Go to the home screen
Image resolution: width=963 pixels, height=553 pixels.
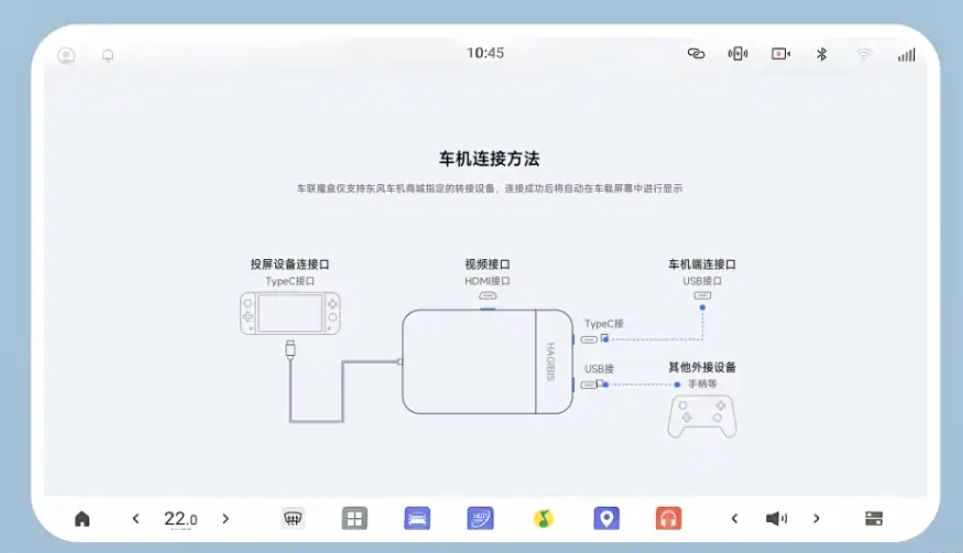82,519
